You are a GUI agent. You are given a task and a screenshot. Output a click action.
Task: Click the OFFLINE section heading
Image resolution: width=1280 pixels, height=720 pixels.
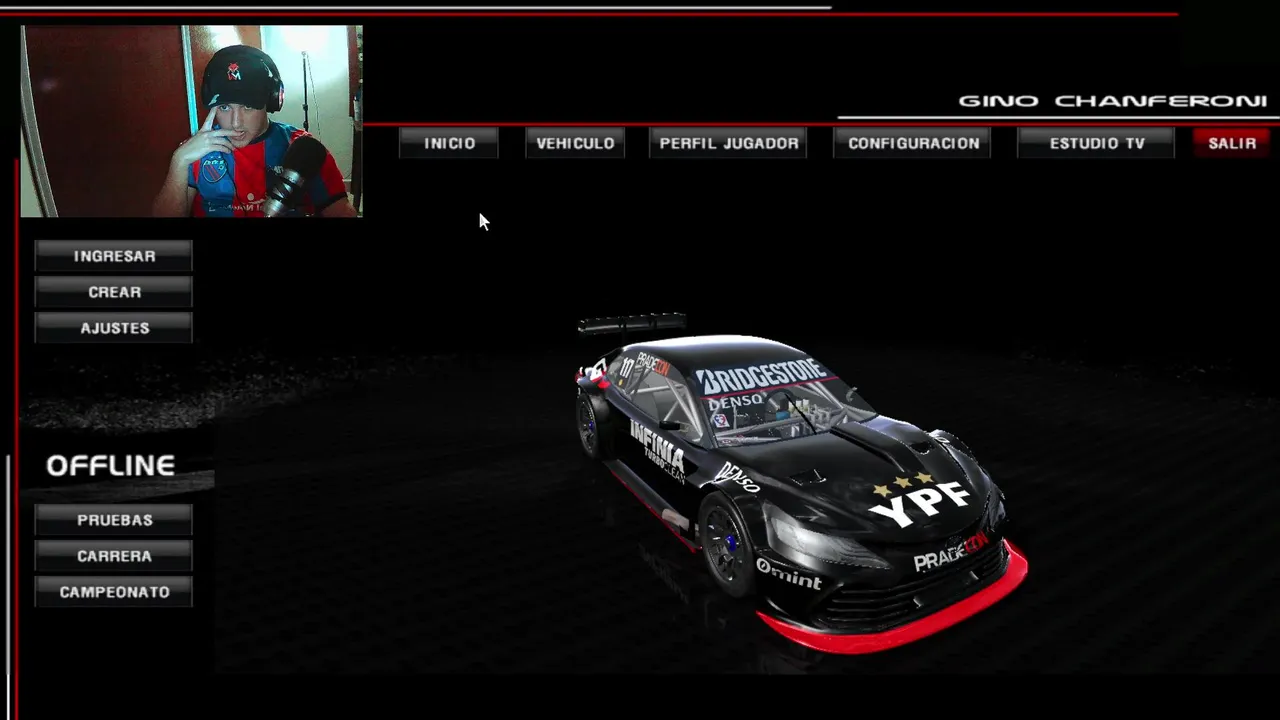pos(111,465)
